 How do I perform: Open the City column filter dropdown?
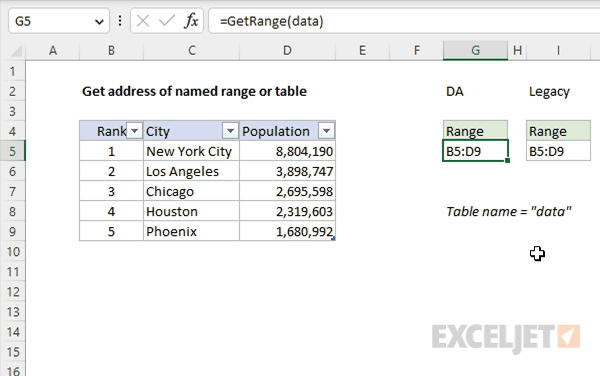pos(230,131)
